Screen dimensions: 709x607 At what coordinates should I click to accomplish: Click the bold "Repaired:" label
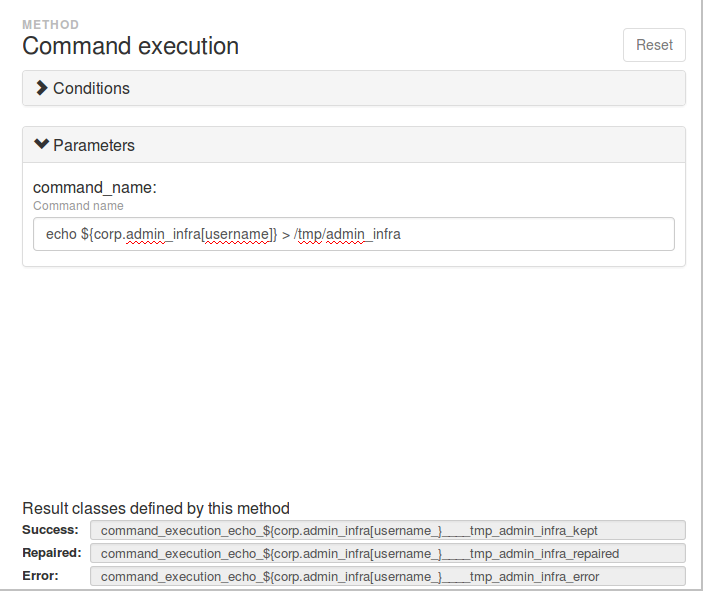(52, 553)
